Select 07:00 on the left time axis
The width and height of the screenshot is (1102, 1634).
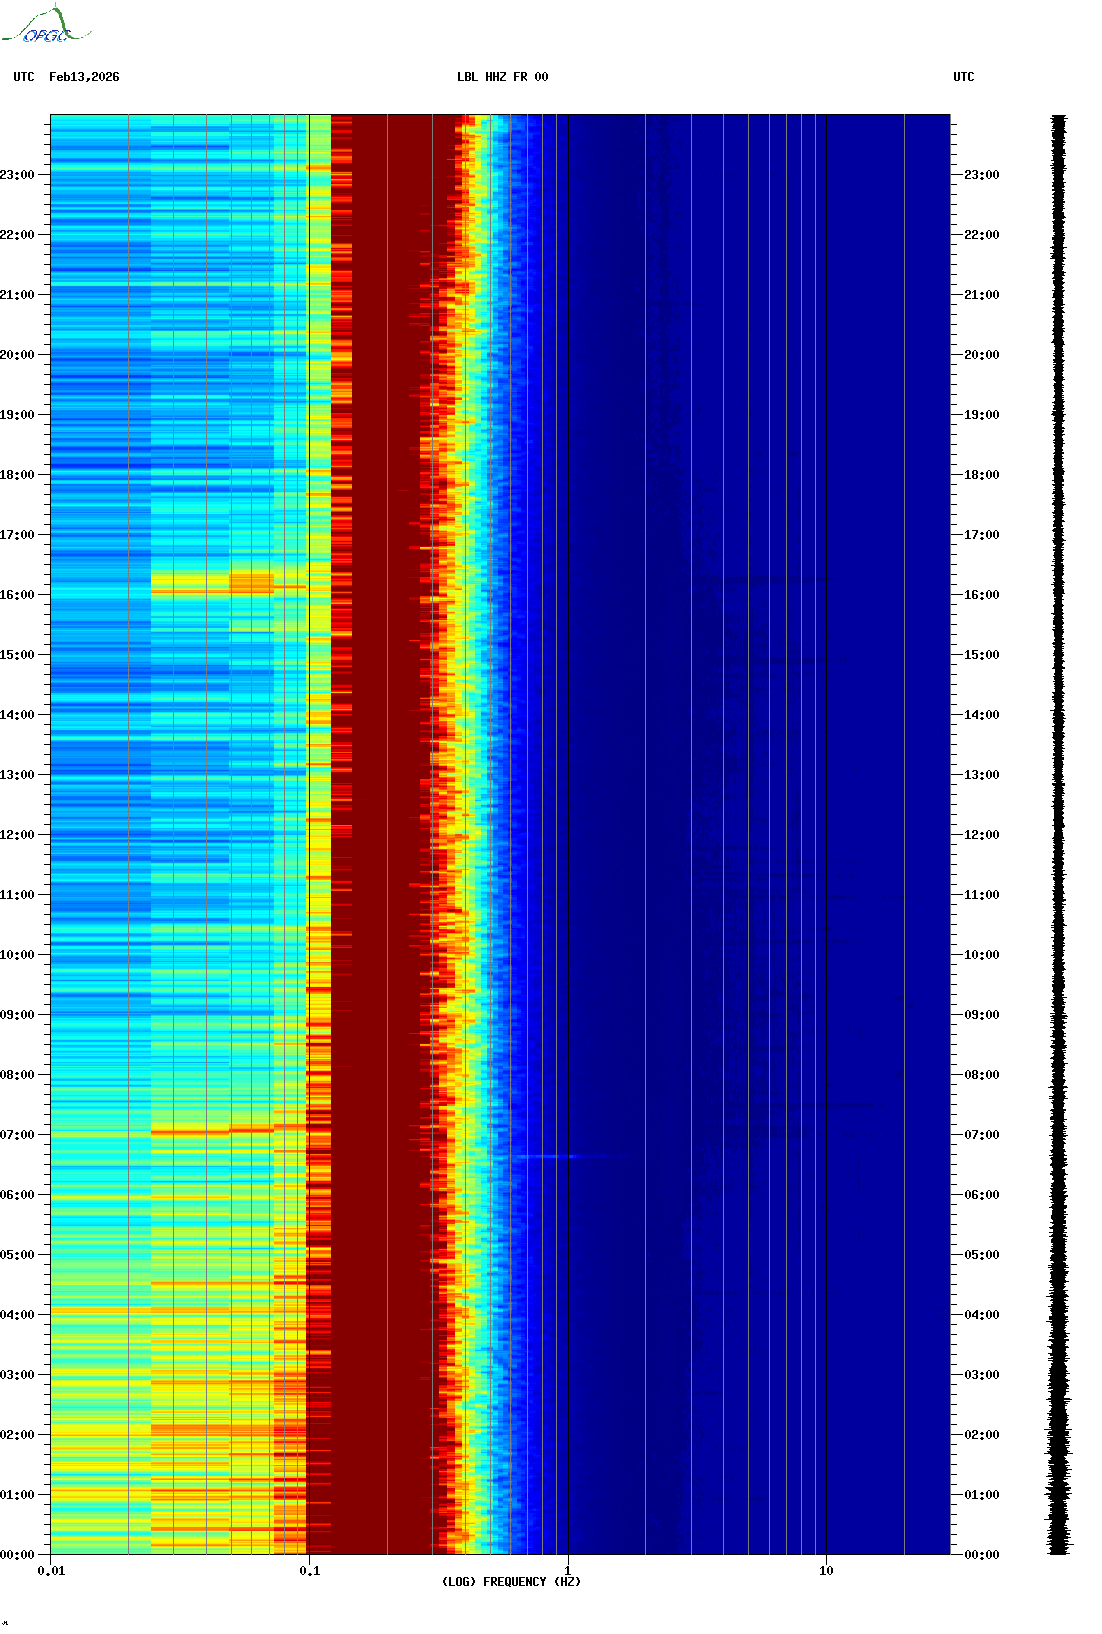[x=17, y=1135]
